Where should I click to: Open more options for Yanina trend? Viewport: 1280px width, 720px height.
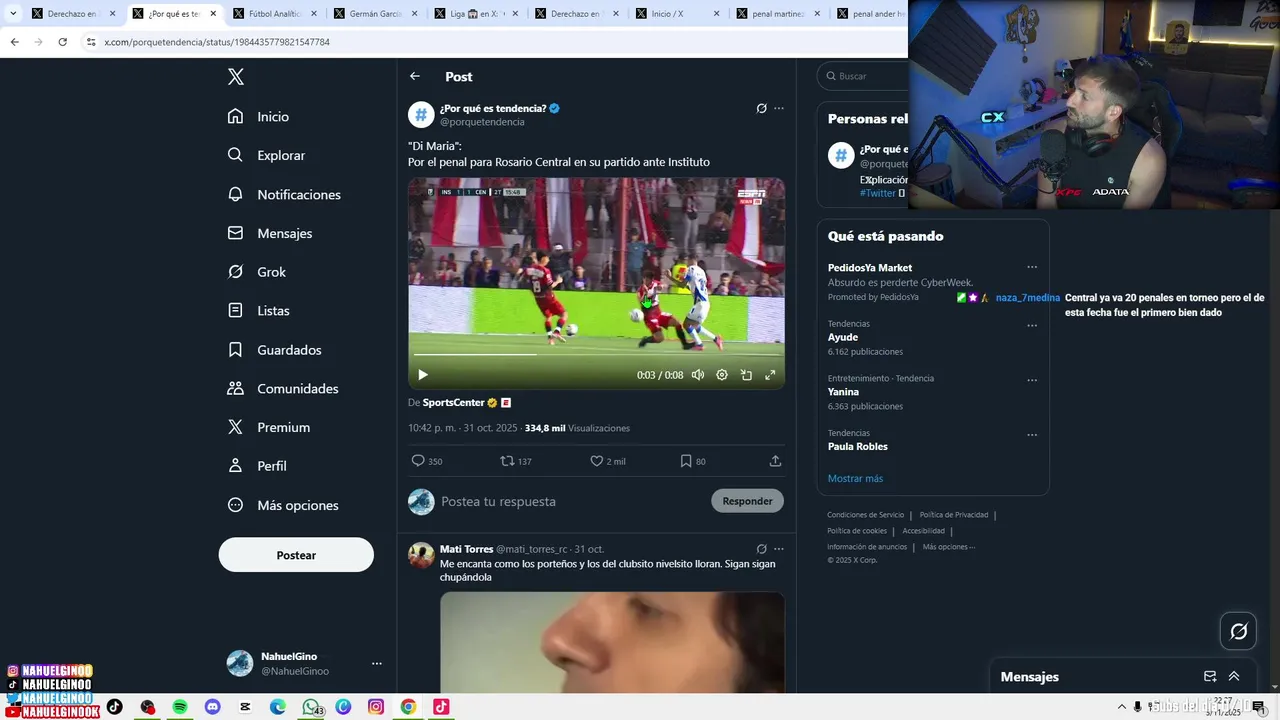pos(1032,380)
